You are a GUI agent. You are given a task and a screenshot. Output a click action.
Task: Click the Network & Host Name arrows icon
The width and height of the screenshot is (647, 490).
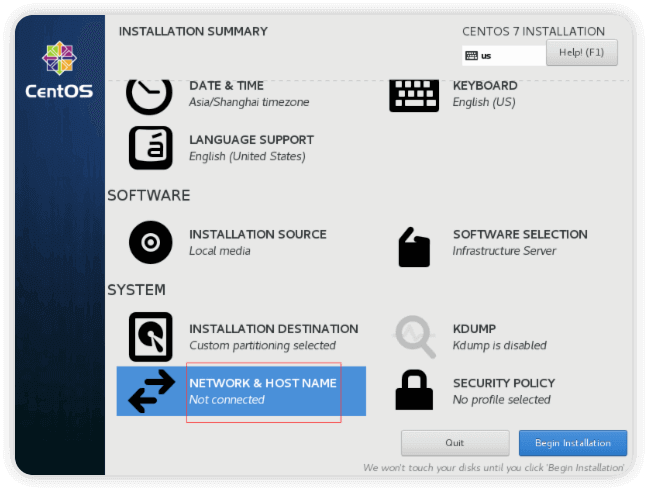pyautogui.click(x=151, y=391)
